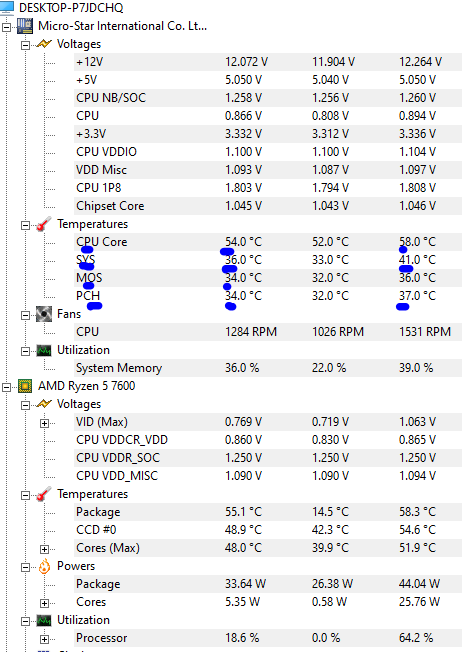Expand the Cores power entry
The image size is (462, 652).
(44, 603)
